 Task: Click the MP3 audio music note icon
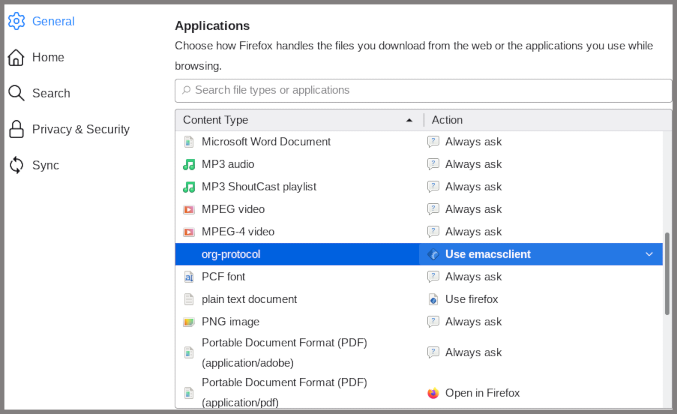[x=189, y=164]
